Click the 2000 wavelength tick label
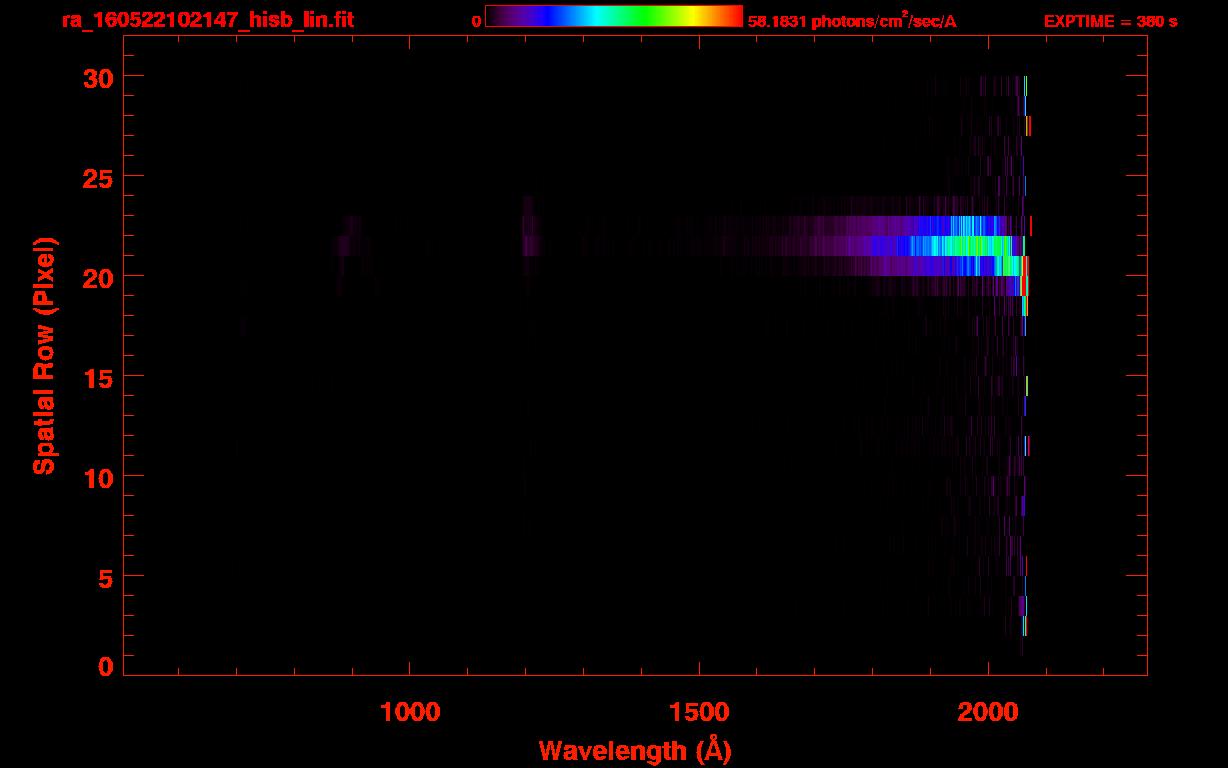 tap(988, 711)
